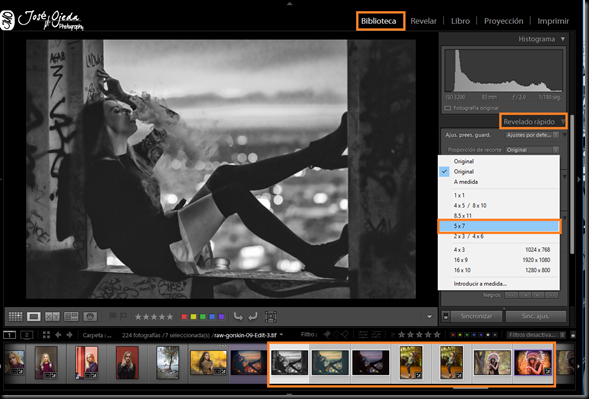The width and height of the screenshot is (589, 399).
Task: Open toolbar content dropdown arrow
Action: pyautogui.click(x=429, y=316)
